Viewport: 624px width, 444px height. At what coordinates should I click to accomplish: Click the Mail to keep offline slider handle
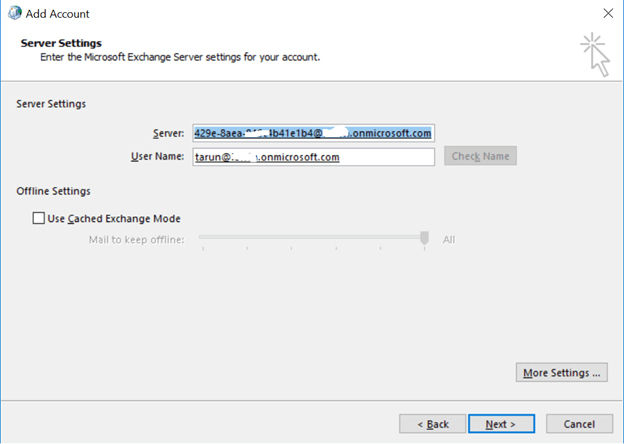[425, 238]
